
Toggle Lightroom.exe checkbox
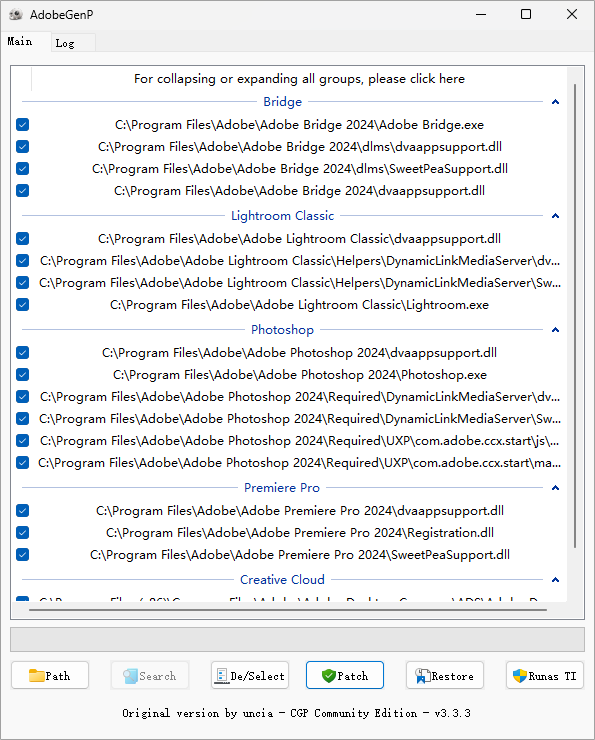click(x=22, y=304)
